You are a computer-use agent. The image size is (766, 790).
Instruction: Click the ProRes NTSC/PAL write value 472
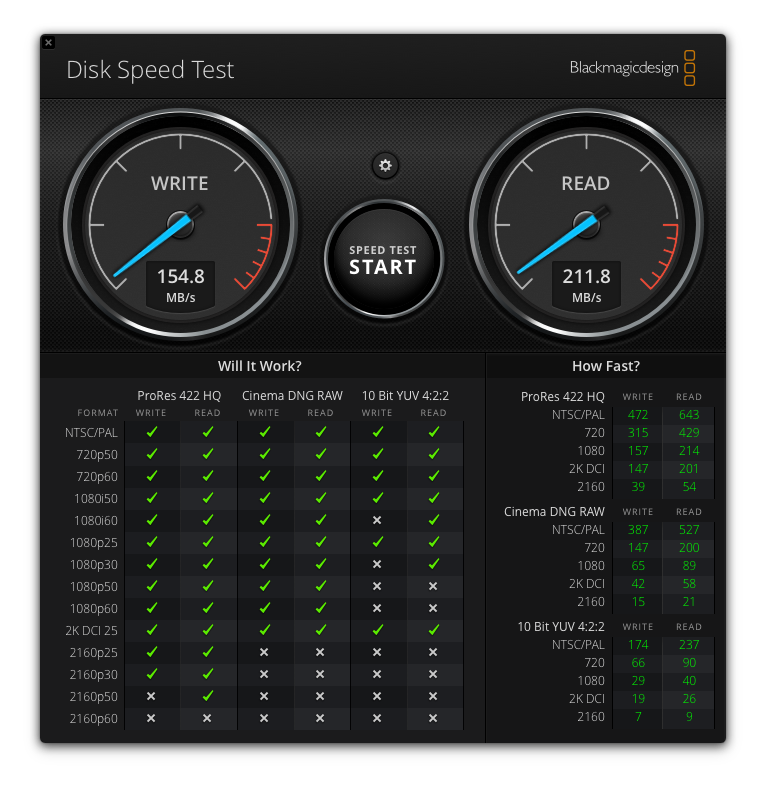[638, 415]
